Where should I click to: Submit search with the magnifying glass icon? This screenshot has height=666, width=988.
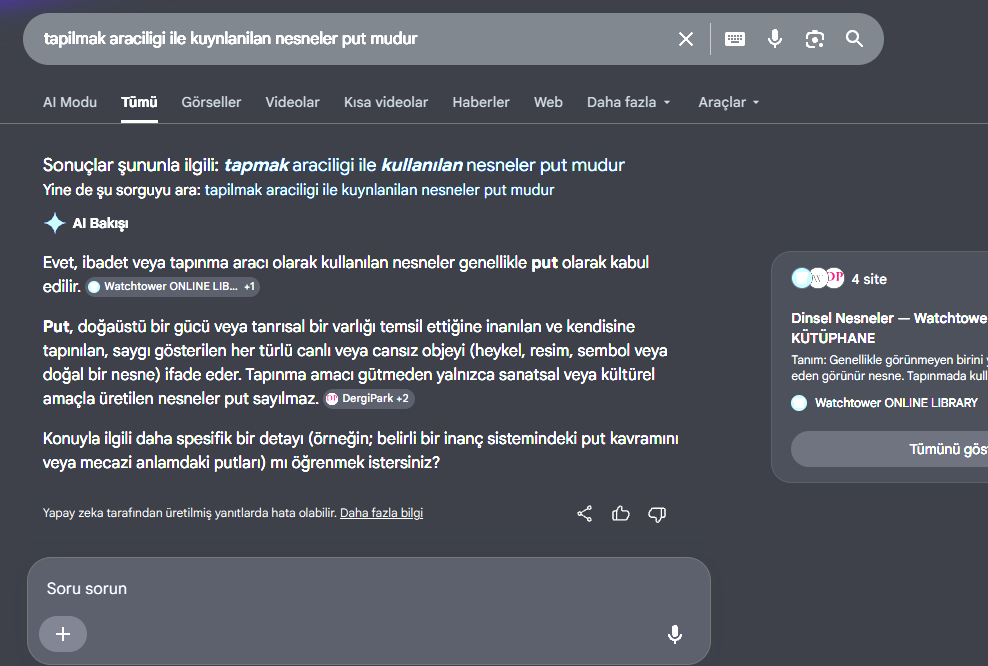click(854, 39)
